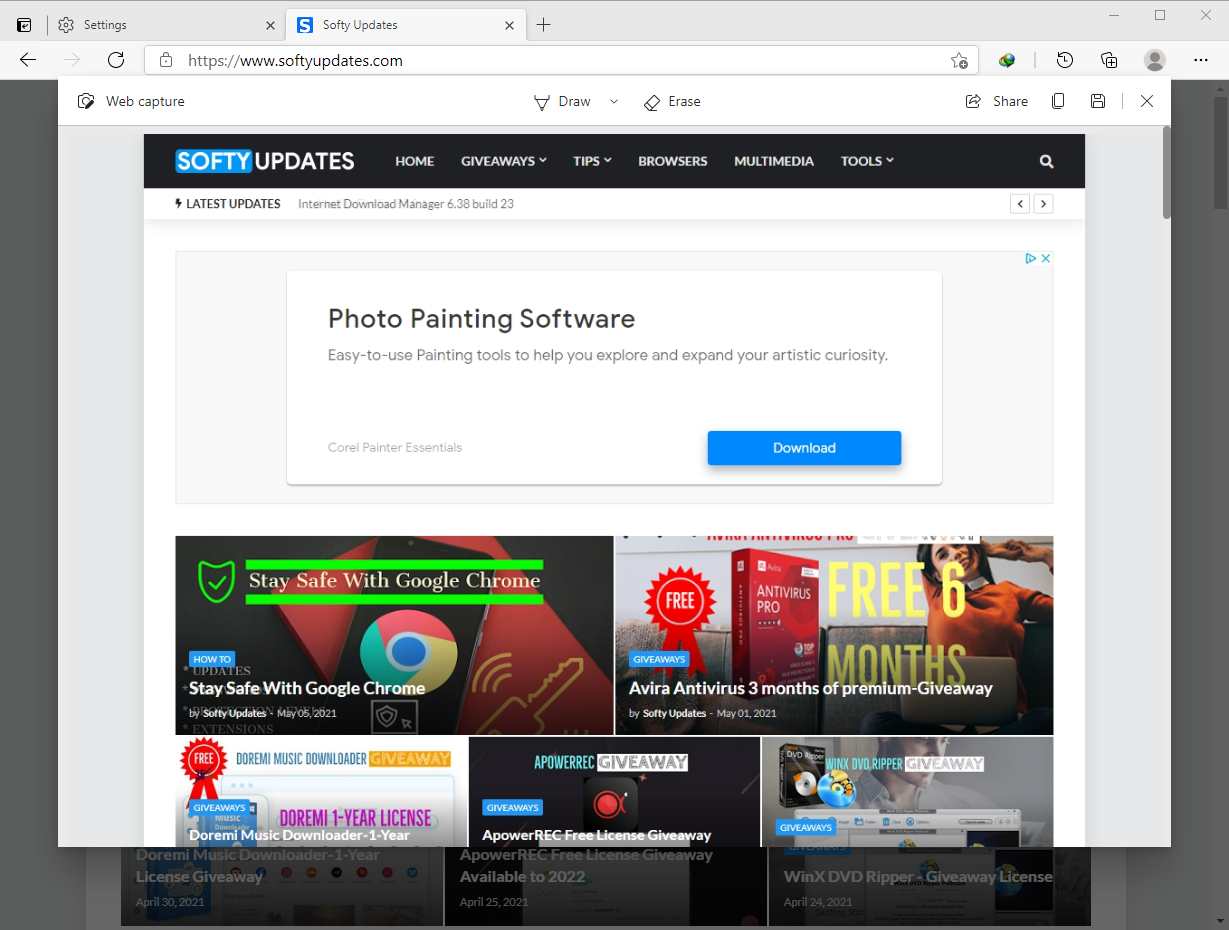The height and width of the screenshot is (930, 1229).
Task: Click the Softy Updates site logo
Action: point(265,161)
